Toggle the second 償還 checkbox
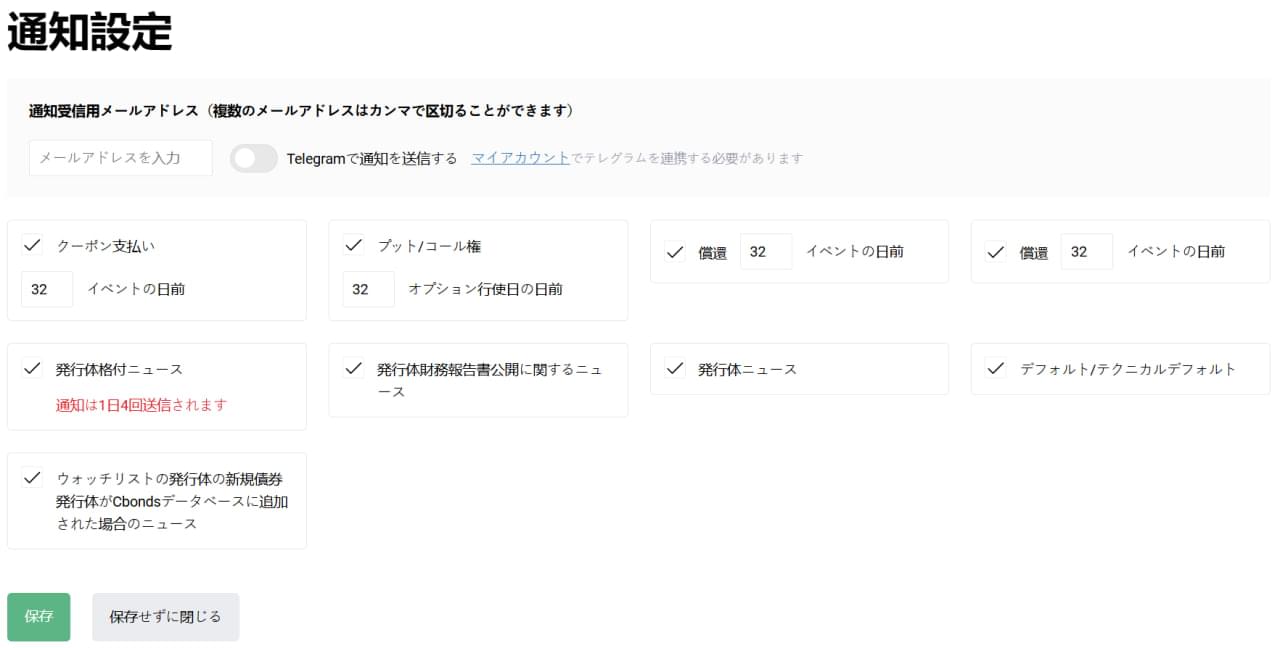This screenshot has height=648, width=1280. pos(994,251)
